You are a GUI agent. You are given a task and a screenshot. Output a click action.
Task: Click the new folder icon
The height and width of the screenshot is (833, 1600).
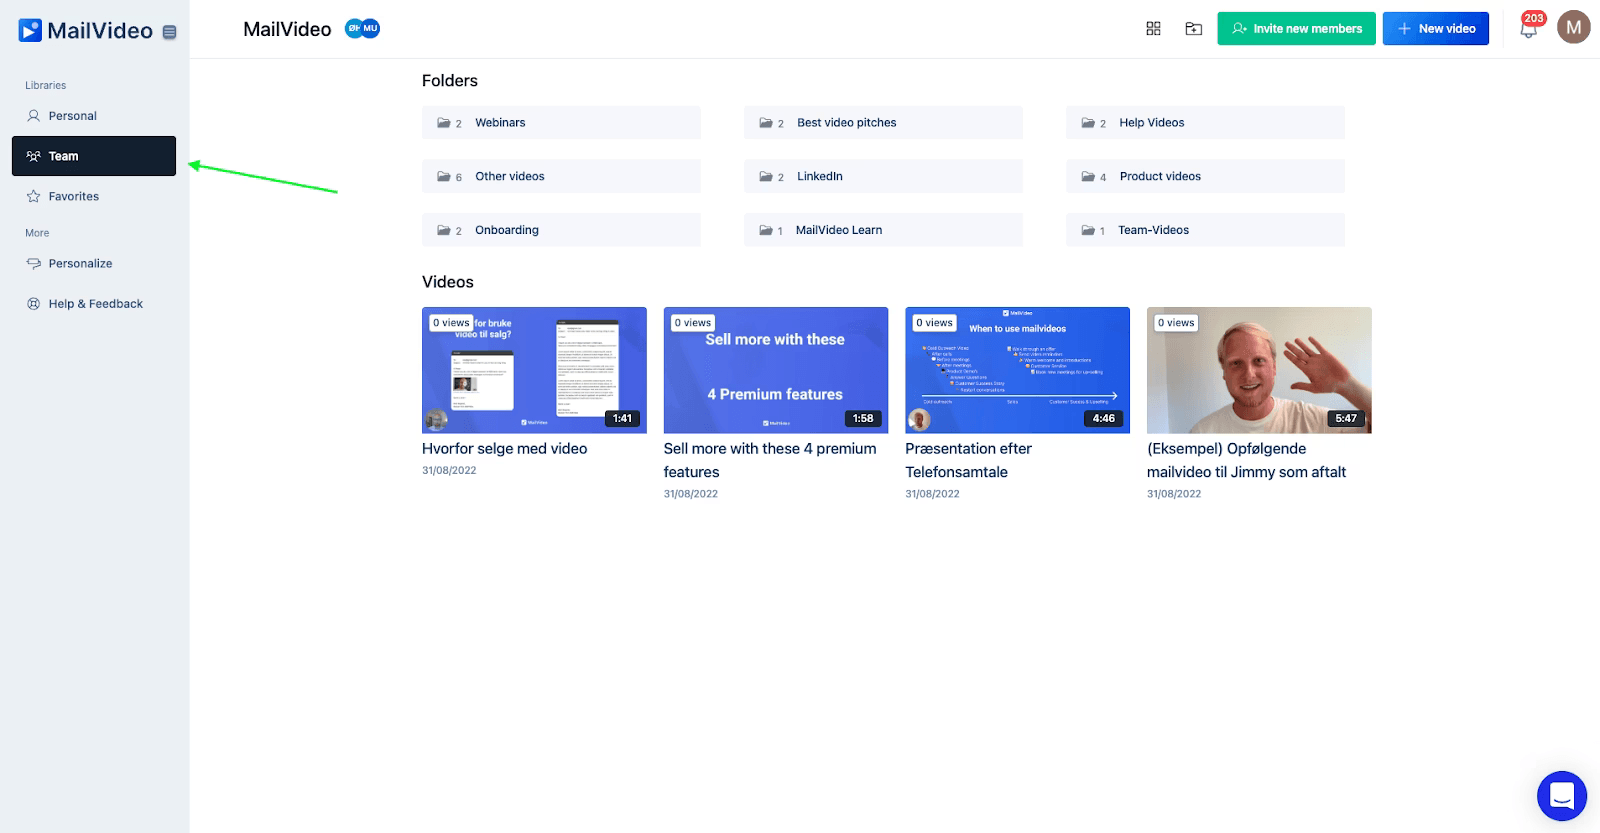[x=1194, y=29]
